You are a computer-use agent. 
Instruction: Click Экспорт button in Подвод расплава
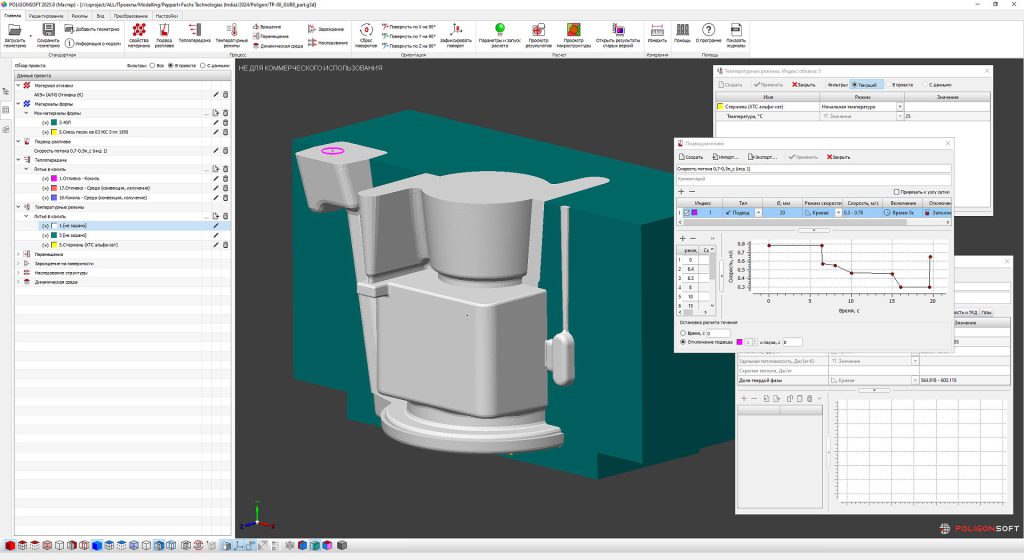761,157
